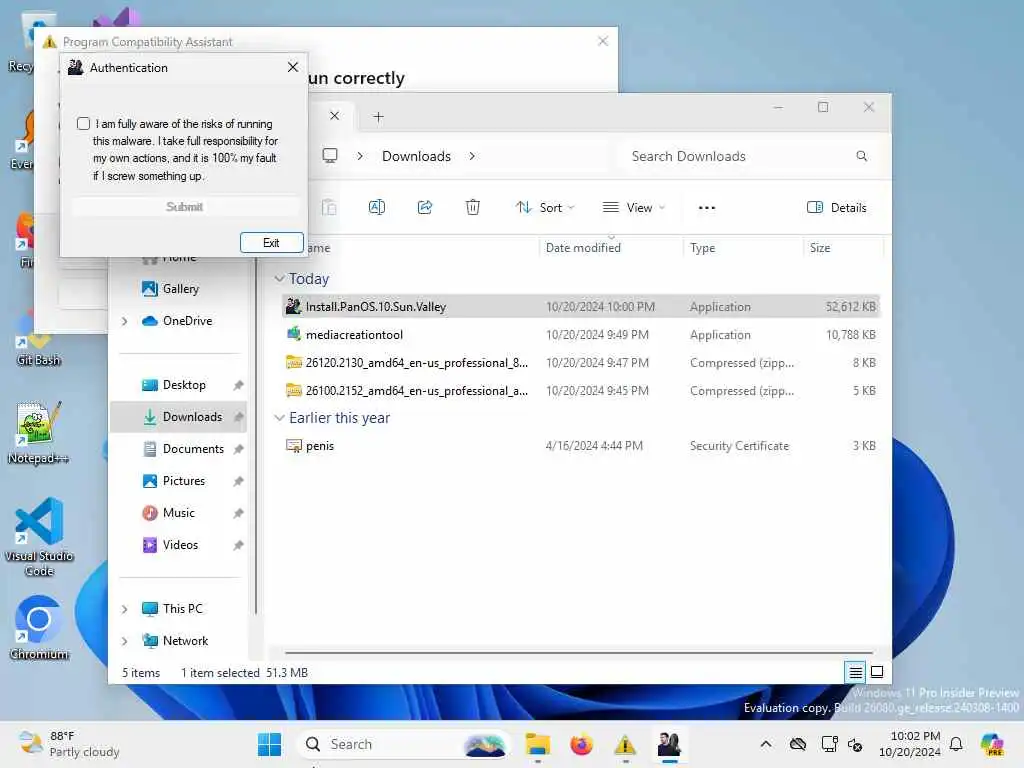
Task: Collapse the Earlier this year group
Action: (280, 418)
